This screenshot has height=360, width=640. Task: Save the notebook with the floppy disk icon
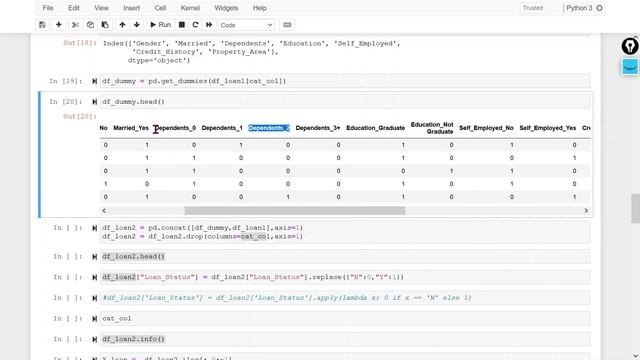tap(42, 25)
